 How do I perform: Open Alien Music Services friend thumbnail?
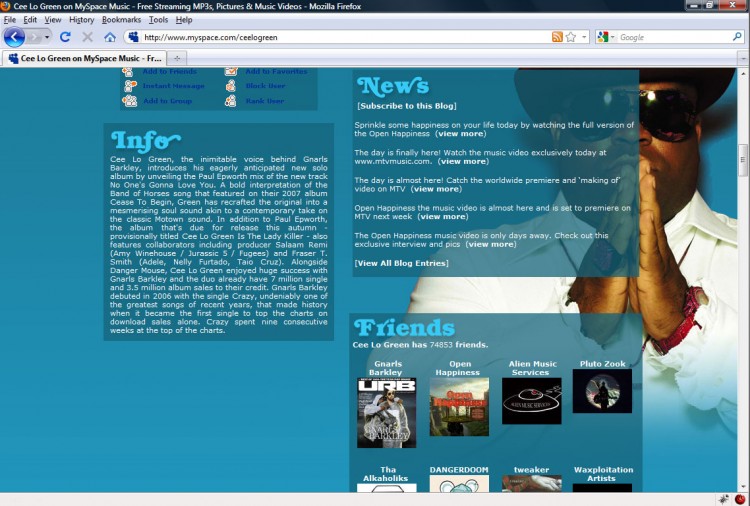pyautogui.click(x=532, y=401)
